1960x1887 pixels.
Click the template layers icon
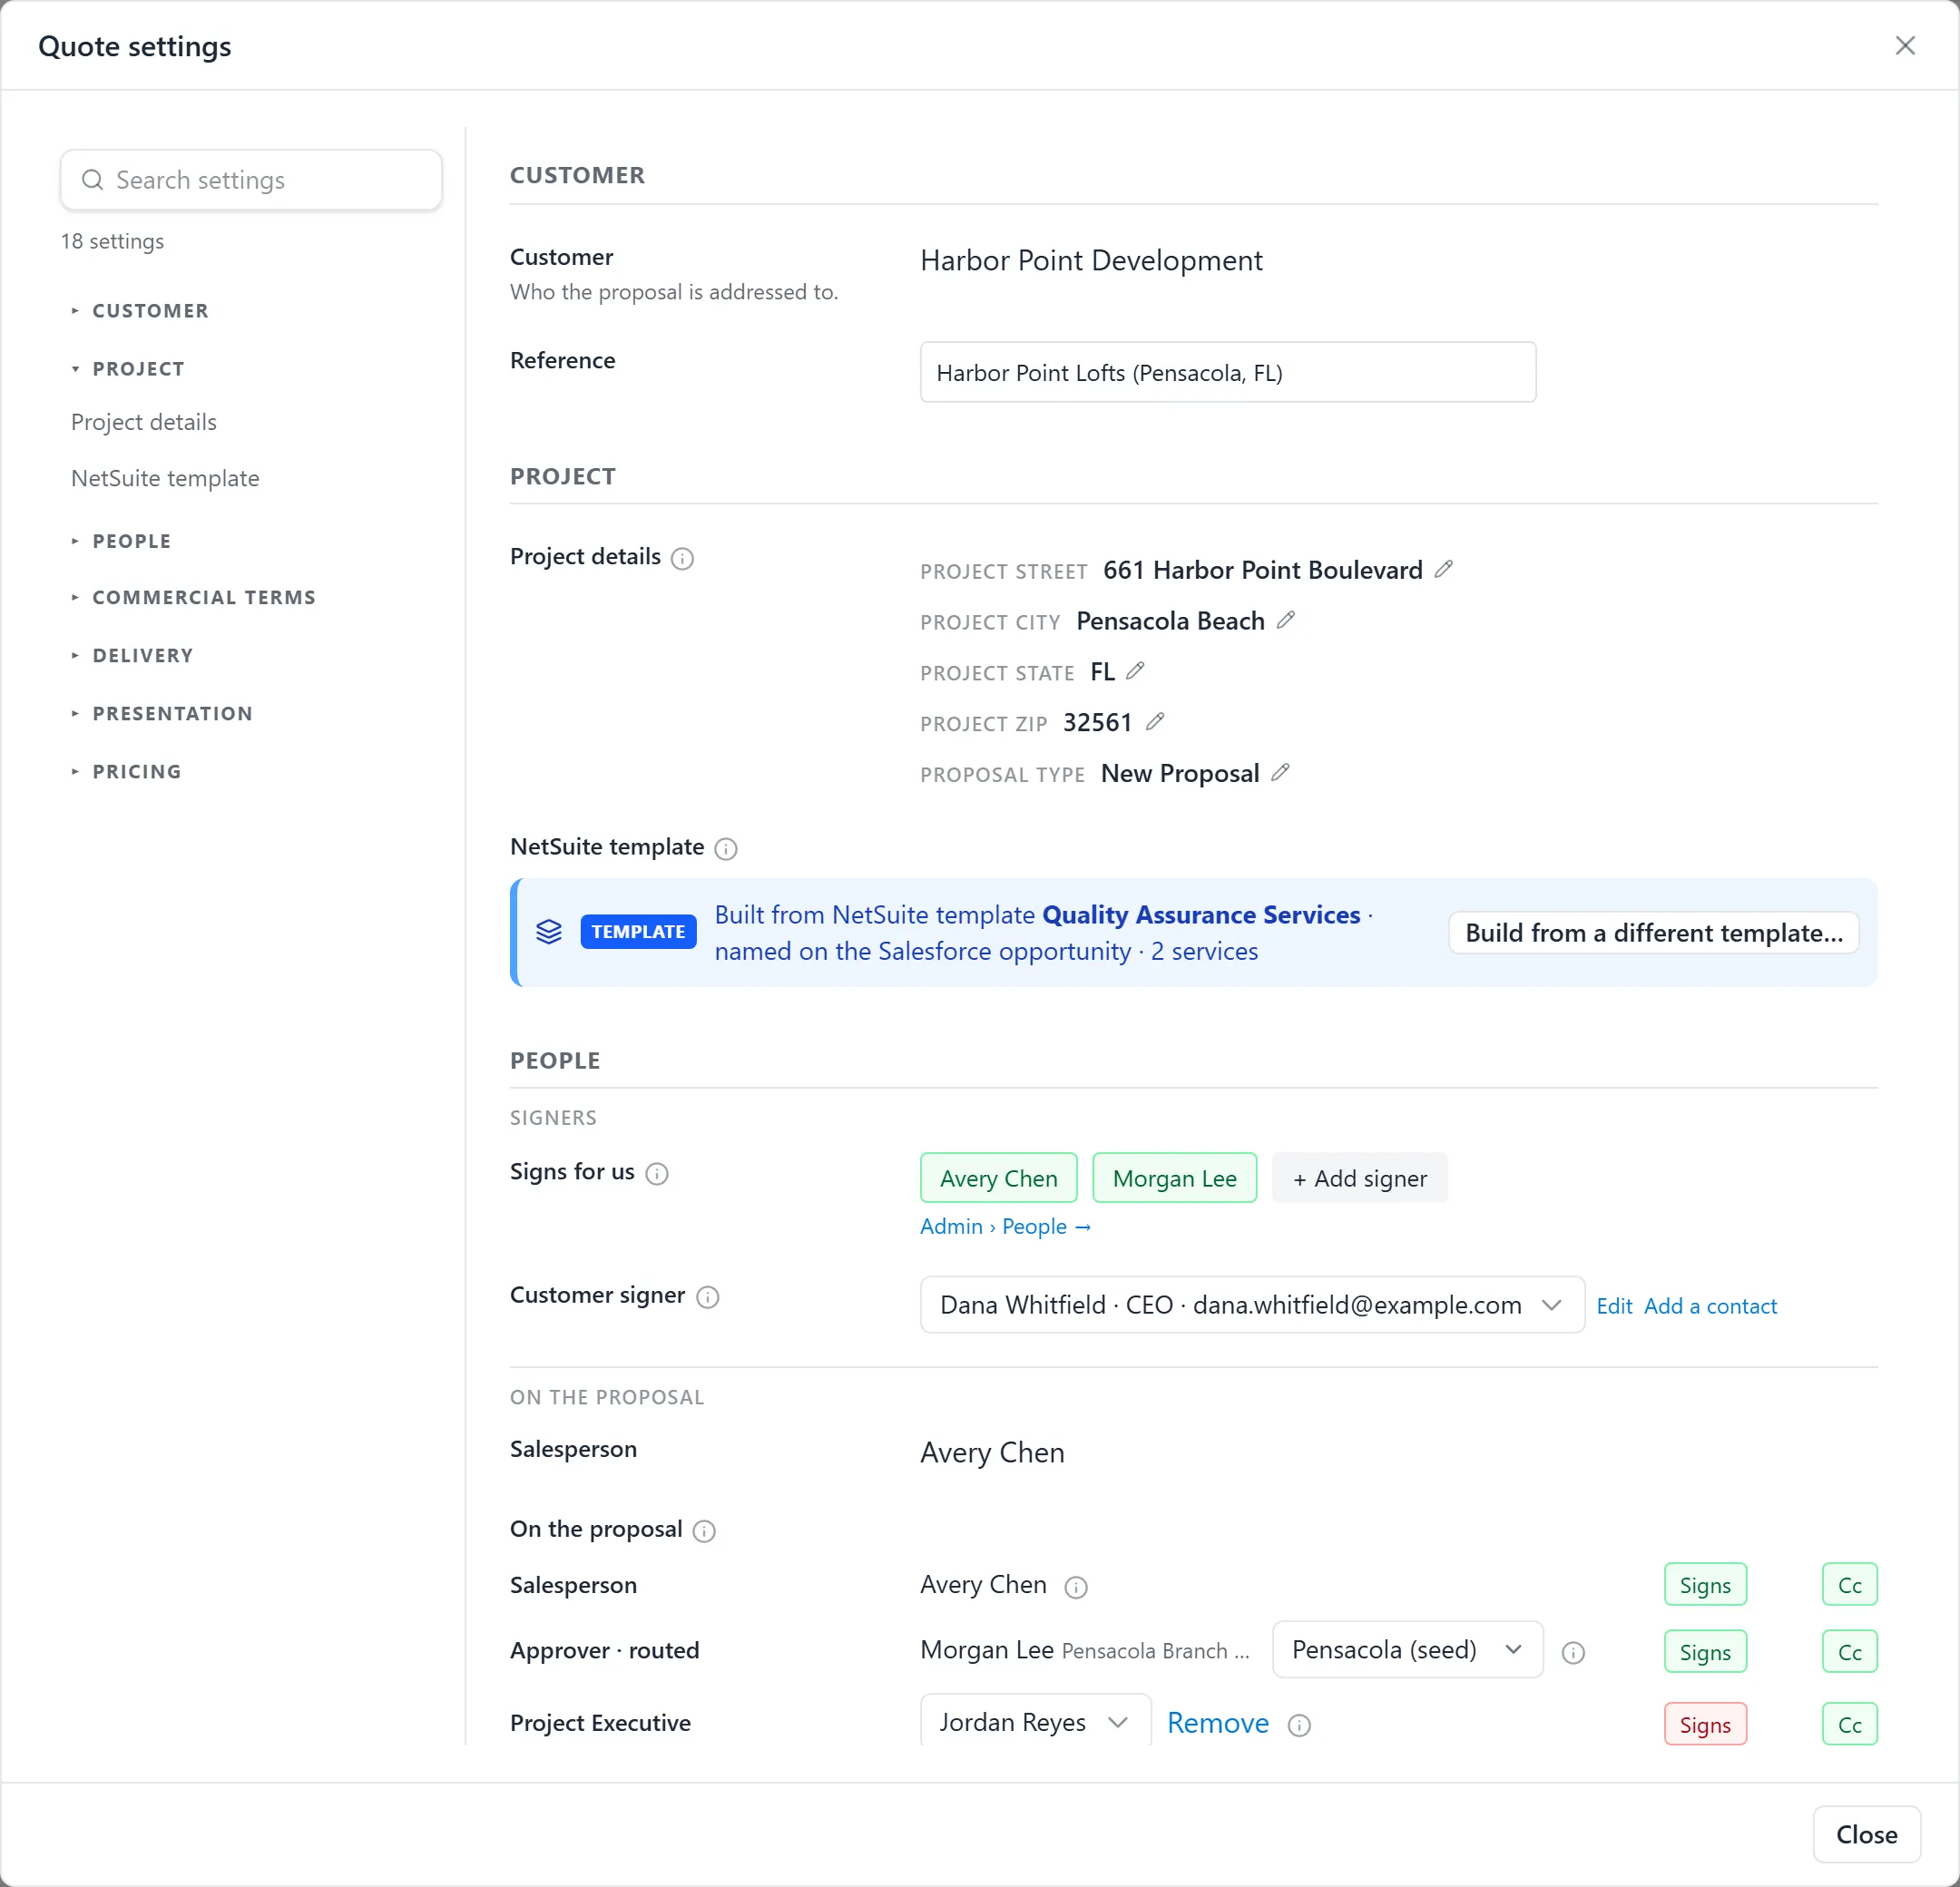[549, 932]
